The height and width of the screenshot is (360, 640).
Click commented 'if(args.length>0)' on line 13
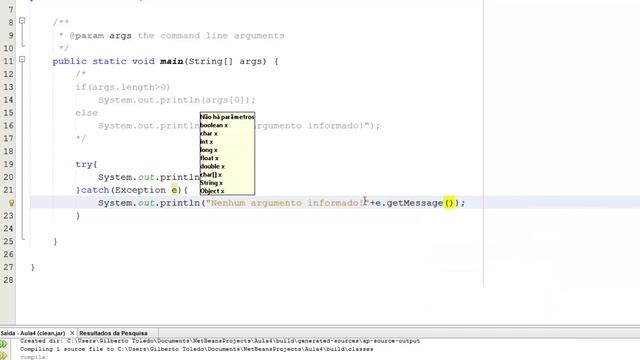click(123, 87)
